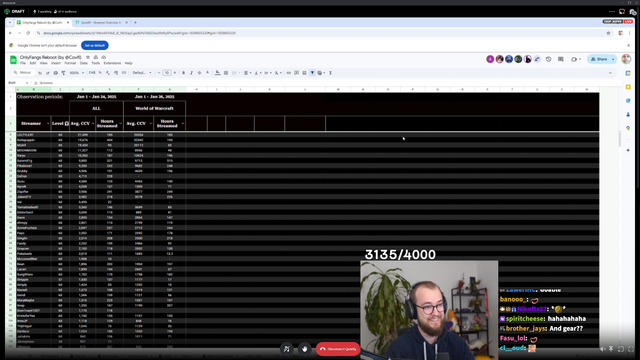Format as percent button
640x360 pixels.
click(x=100, y=73)
